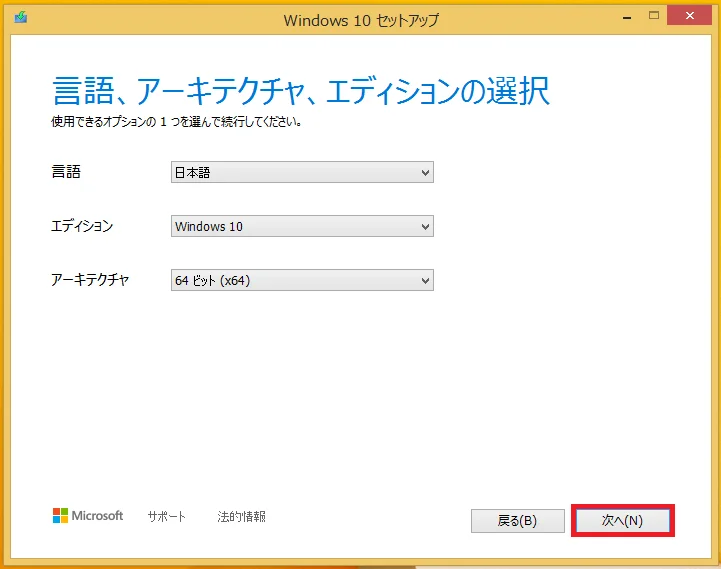Click the エディション label
This screenshot has height=569, width=721.
coord(82,226)
